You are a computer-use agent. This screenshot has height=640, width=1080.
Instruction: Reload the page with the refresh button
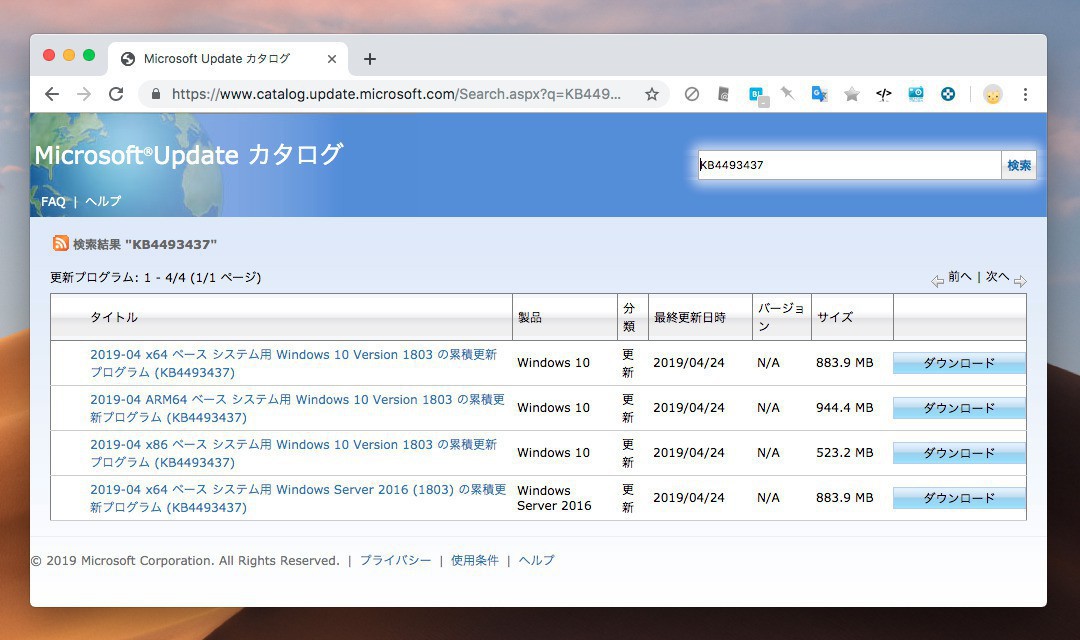pos(116,94)
